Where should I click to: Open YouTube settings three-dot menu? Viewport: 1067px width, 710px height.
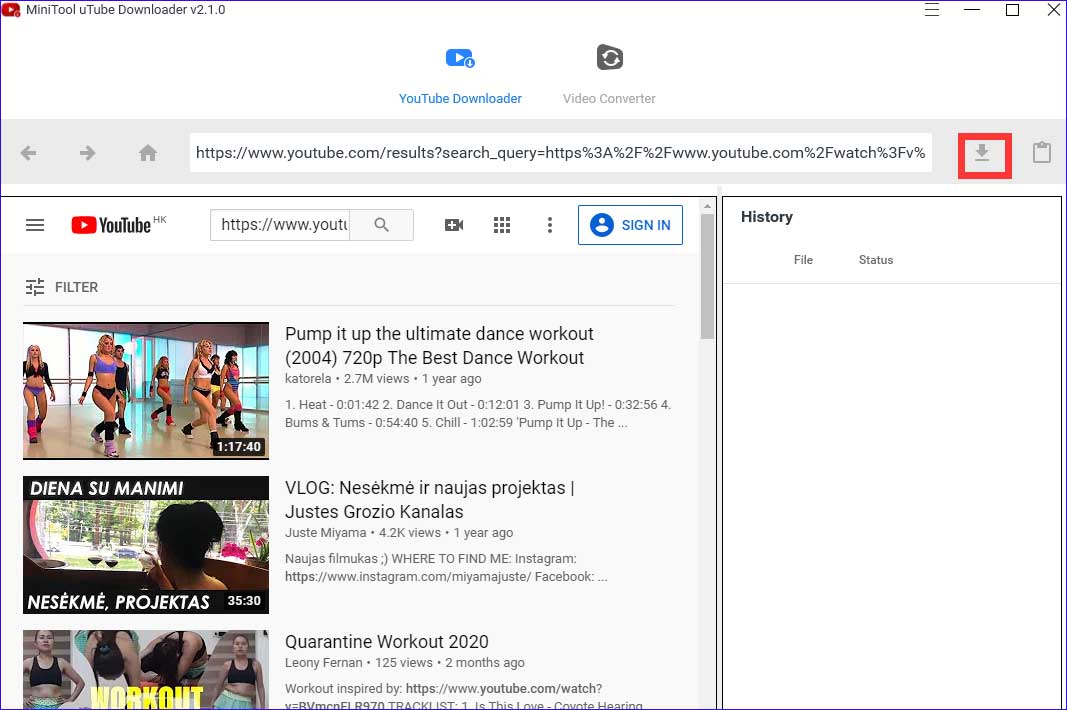550,225
